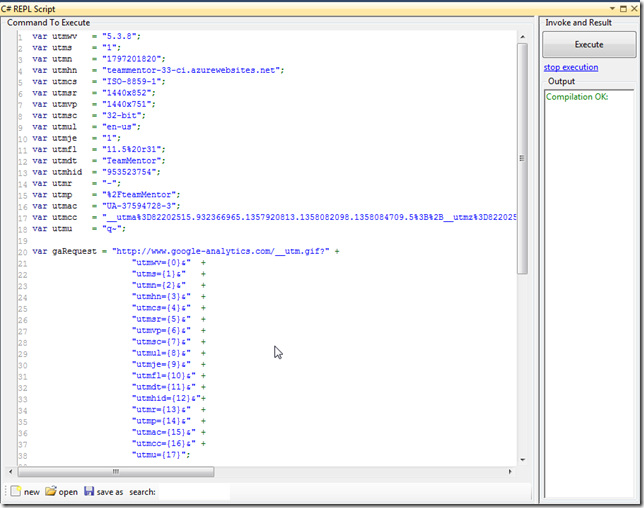Click the stop execution link
This screenshot has height=508, width=644.
[570, 67]
